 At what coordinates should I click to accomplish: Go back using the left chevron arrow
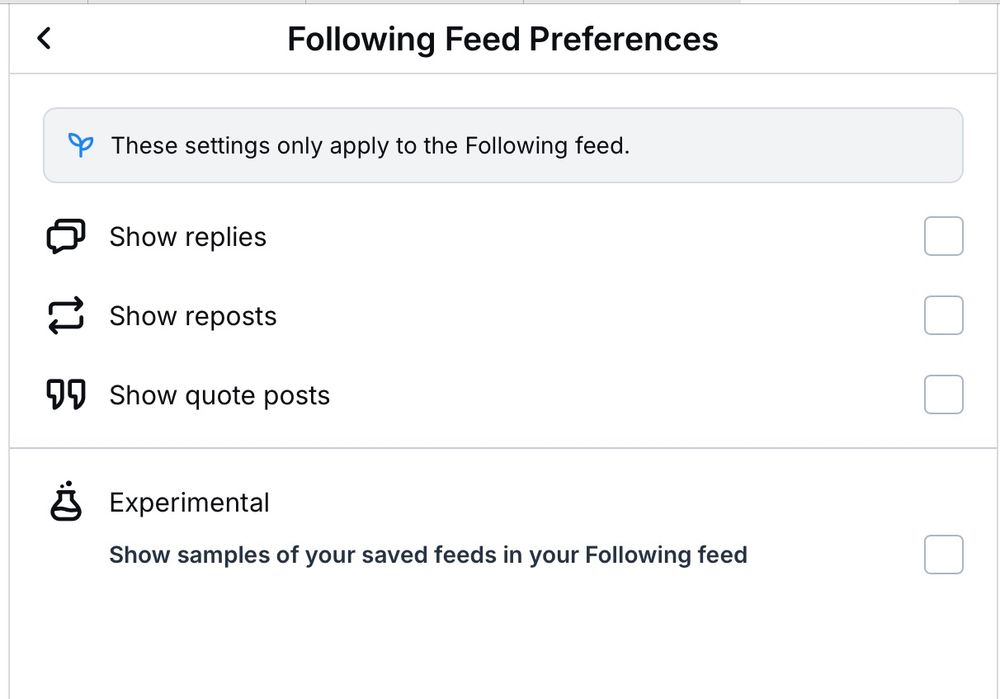click(44, 38)
